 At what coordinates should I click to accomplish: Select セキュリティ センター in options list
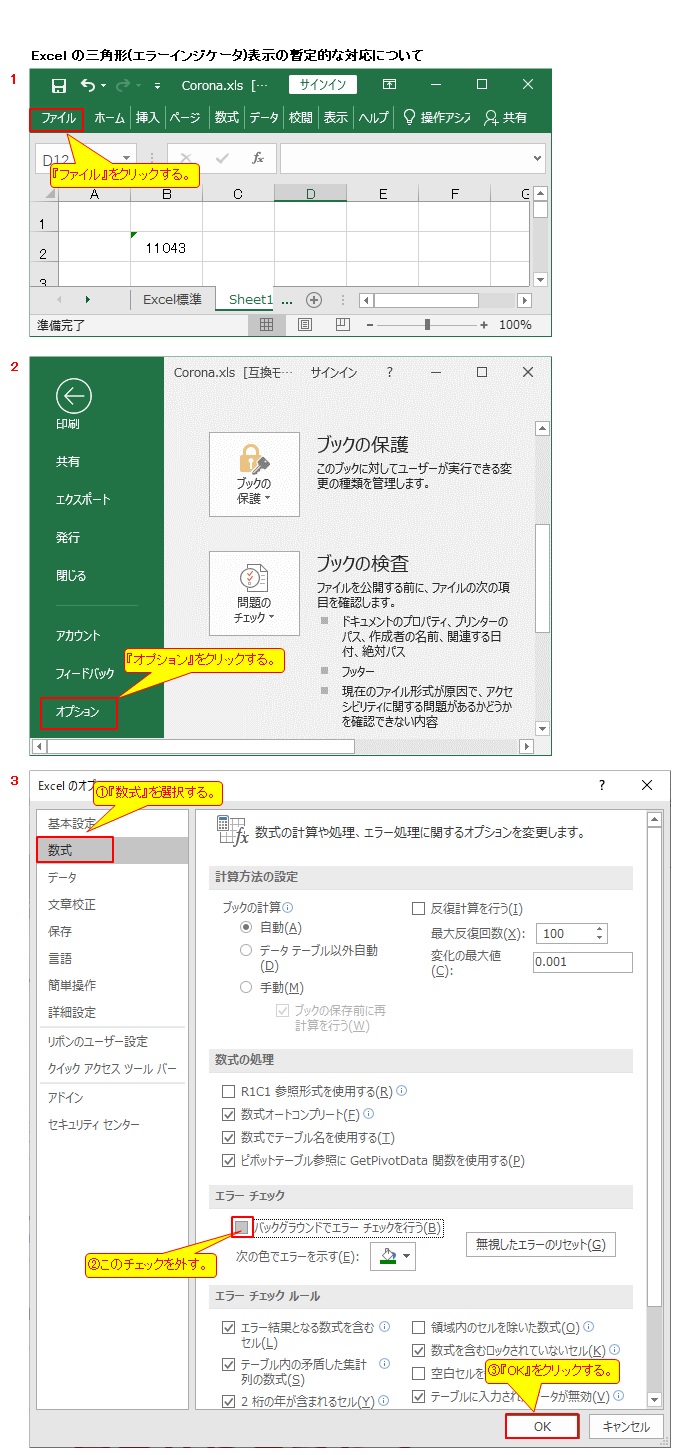94,1124
